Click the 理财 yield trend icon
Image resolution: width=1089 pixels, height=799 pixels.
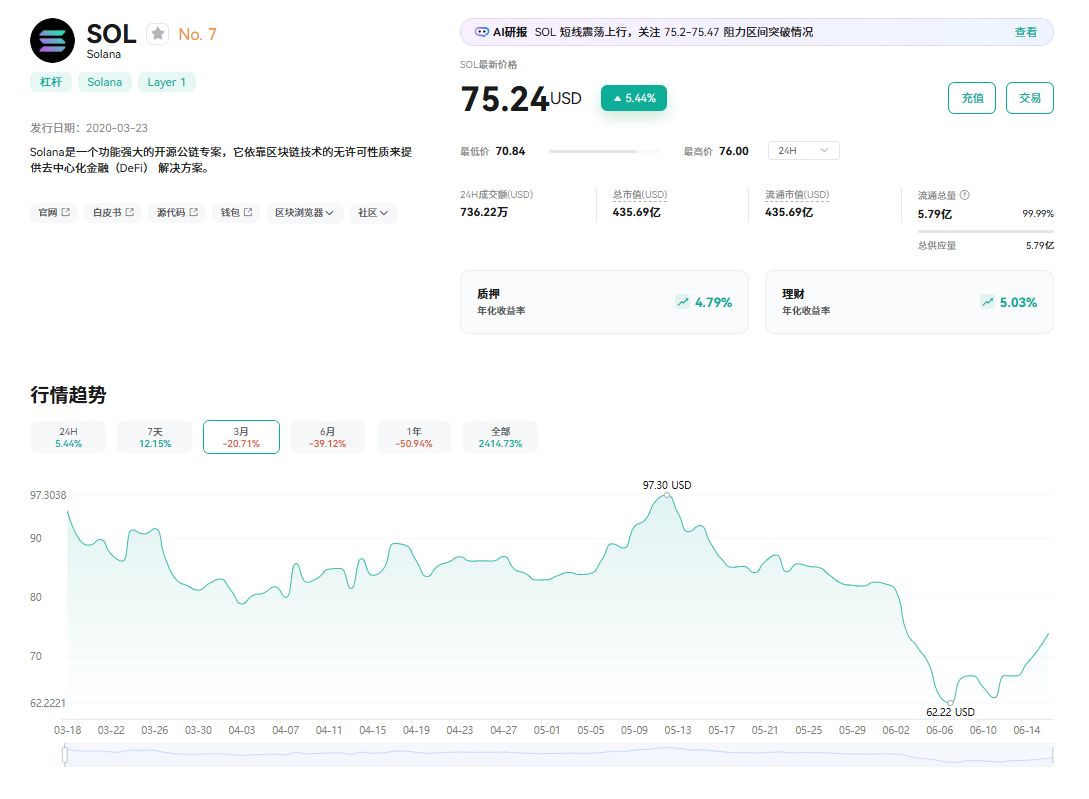[x=987, y=302]
